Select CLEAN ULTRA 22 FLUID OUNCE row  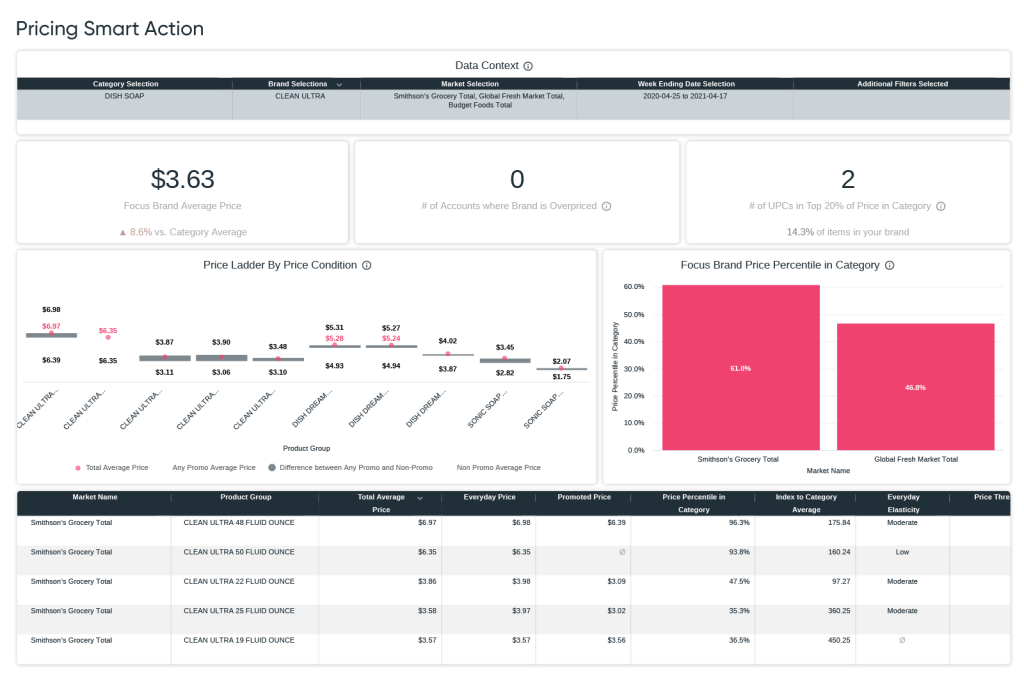click(513, 590)
